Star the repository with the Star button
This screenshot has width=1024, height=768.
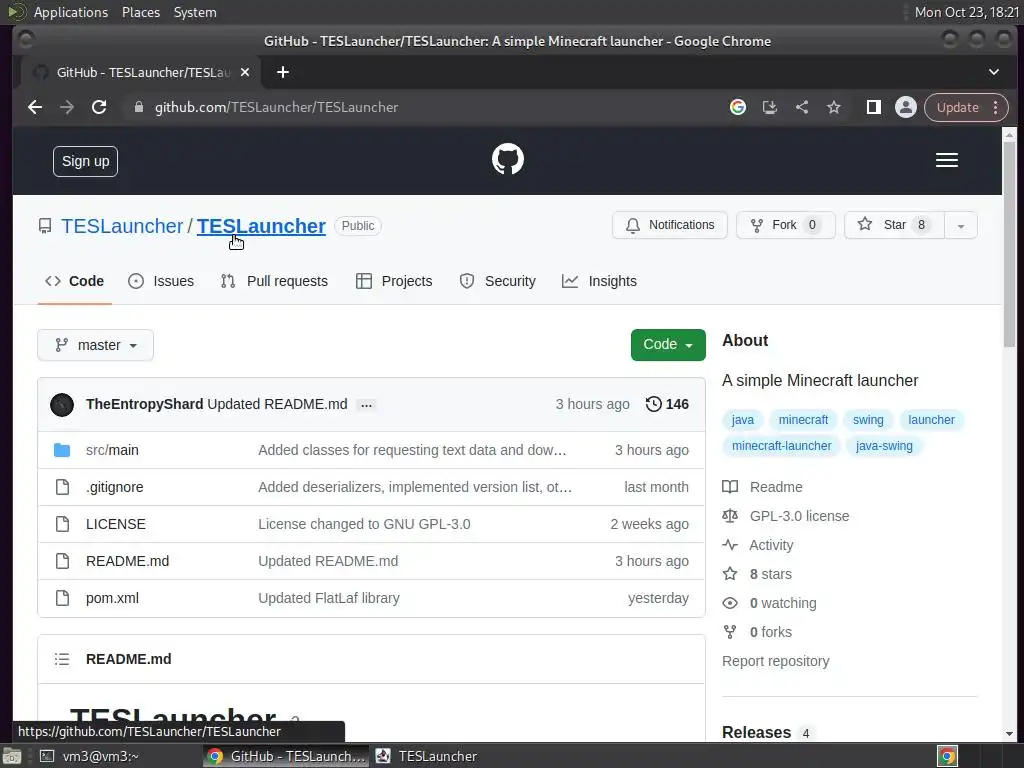[x=893, y=225]
